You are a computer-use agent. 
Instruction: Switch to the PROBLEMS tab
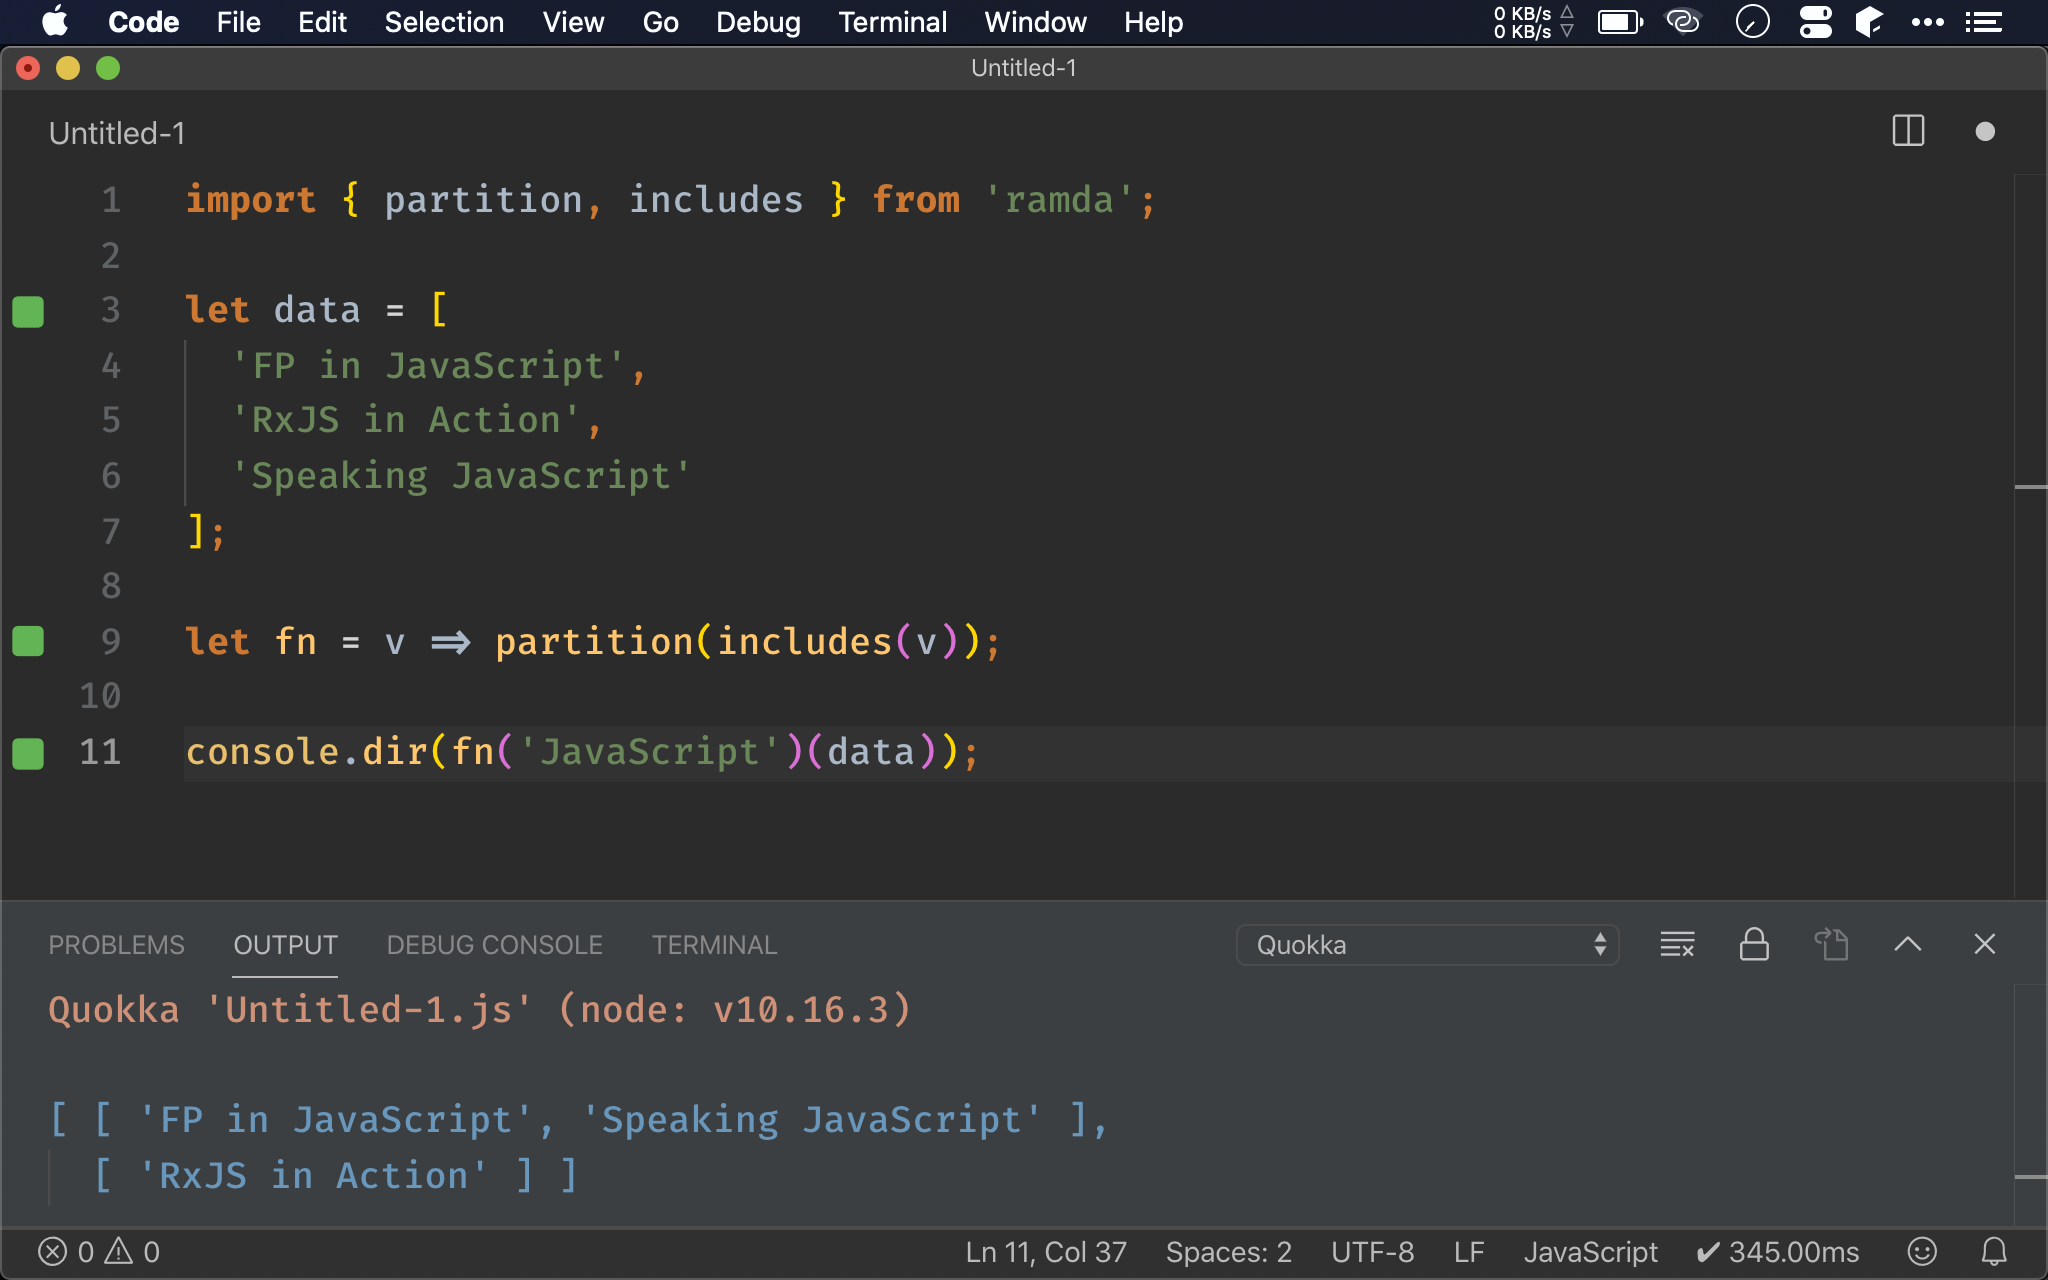click(116, 945)
